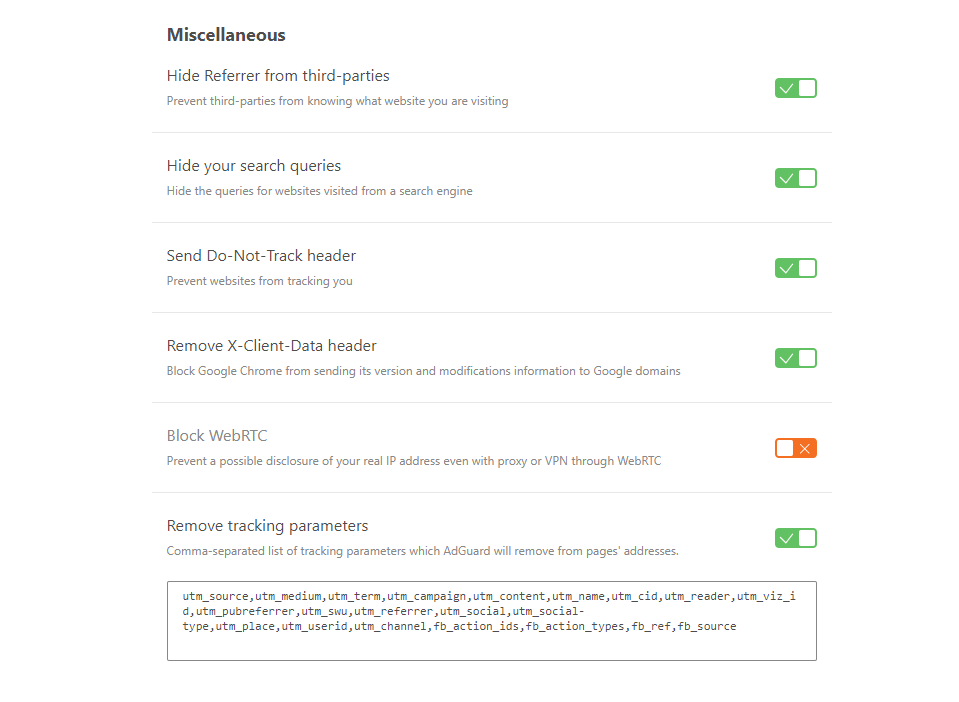Viewport: 959px width, 702px height.
Task: Click the Miscellaneous section heading
Action: (x=226, y=35)
